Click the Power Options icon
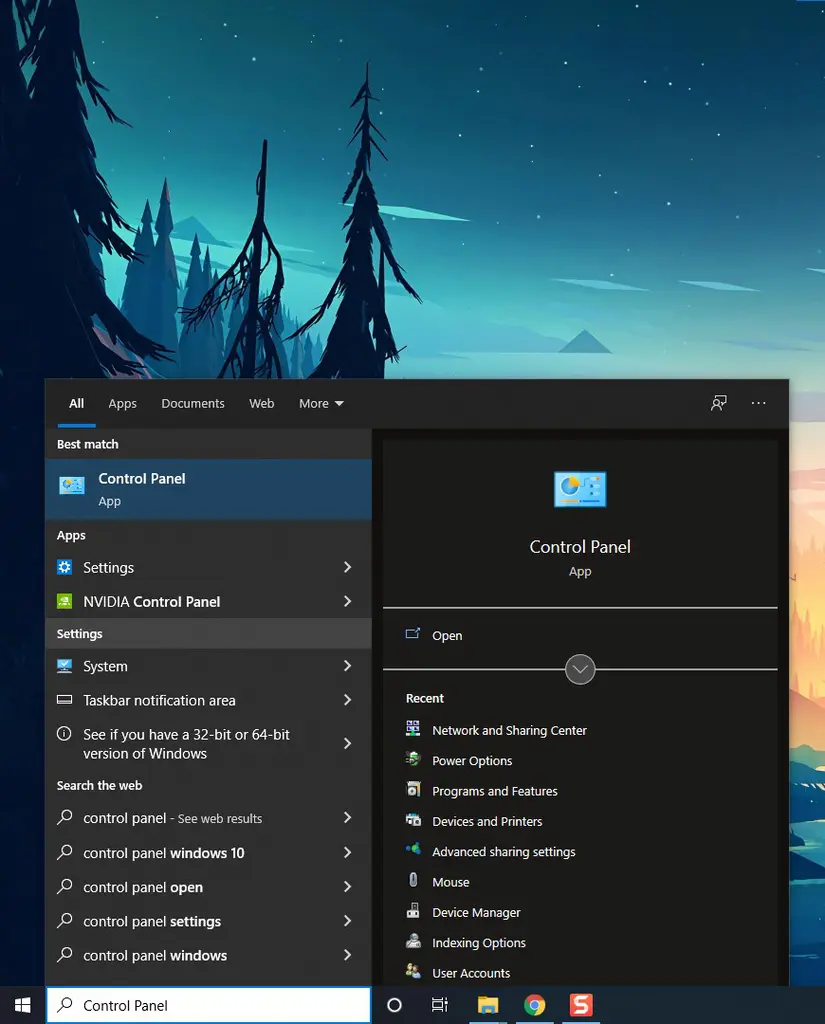Viewport: 825px width, 1024px height. [413, 759]
